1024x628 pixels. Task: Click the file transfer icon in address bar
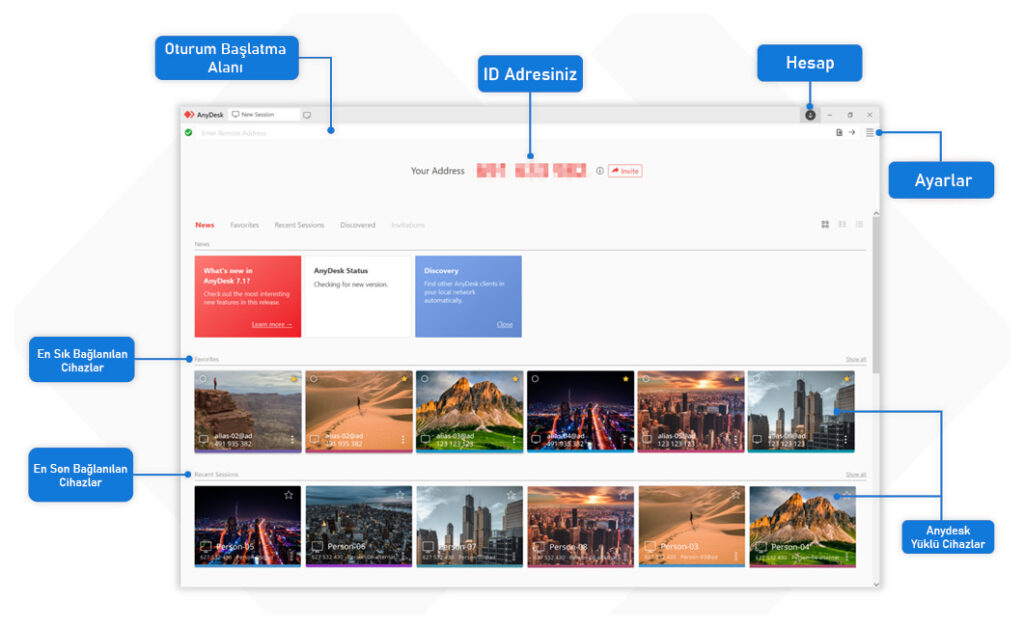click(x=839, y=132)
